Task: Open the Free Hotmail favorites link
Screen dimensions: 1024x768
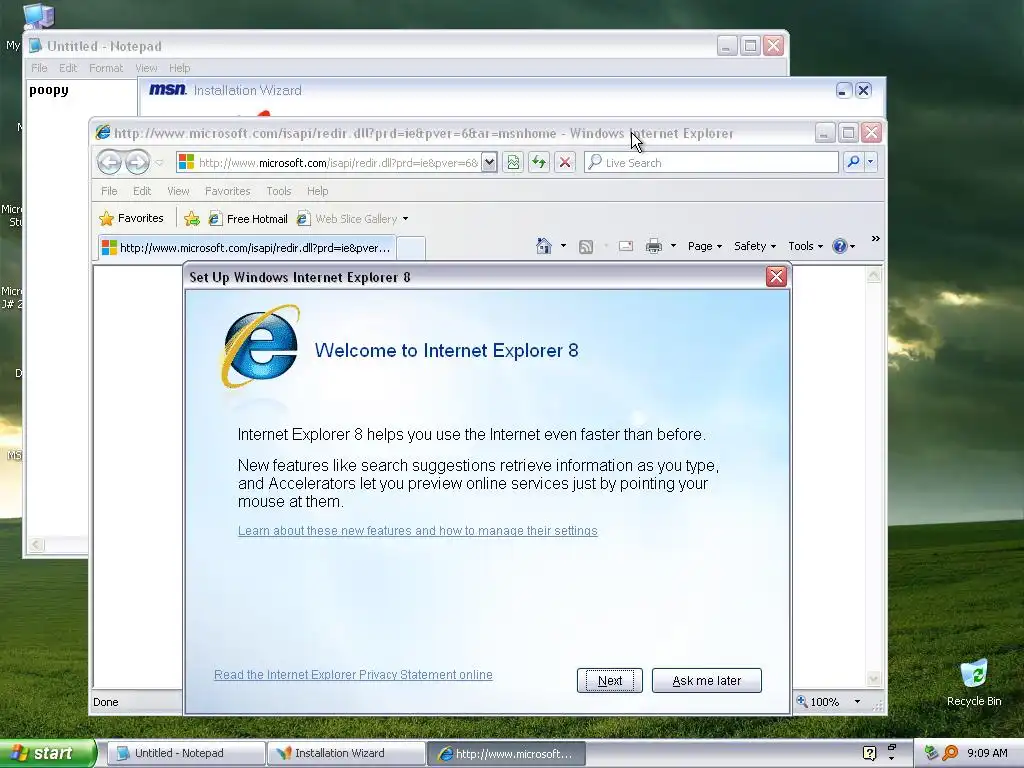Action: [x=248, y=219]
